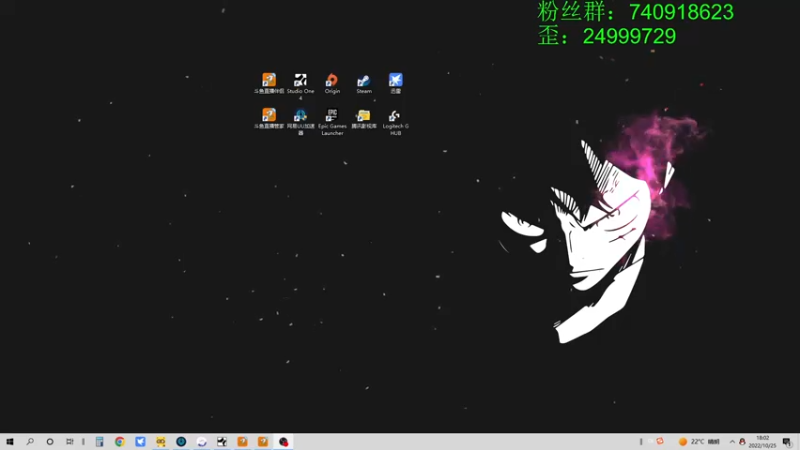800x450 pixels.
Task: Open the 腾讯影视库 folder shortcut
Action: click(x=364, y=118)
